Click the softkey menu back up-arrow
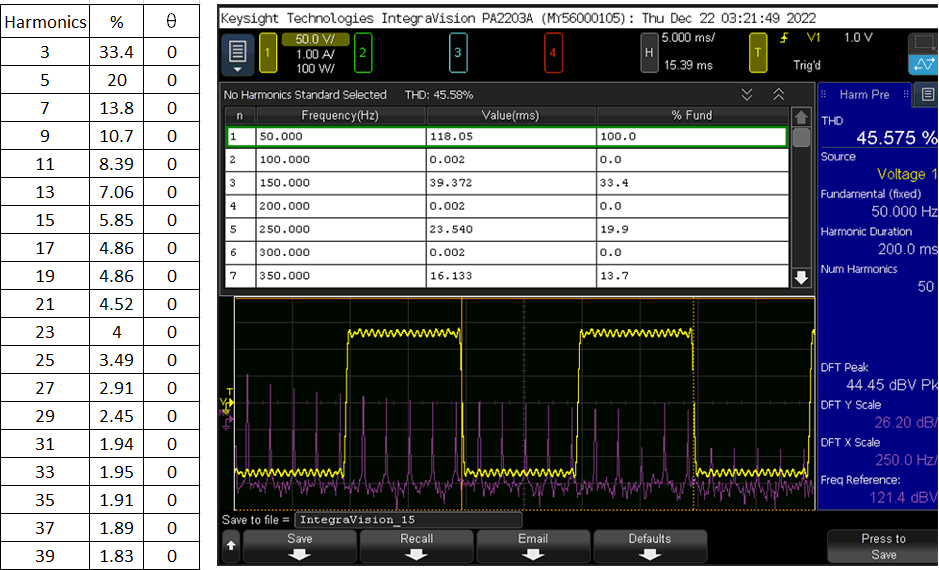 coord(231,546)
